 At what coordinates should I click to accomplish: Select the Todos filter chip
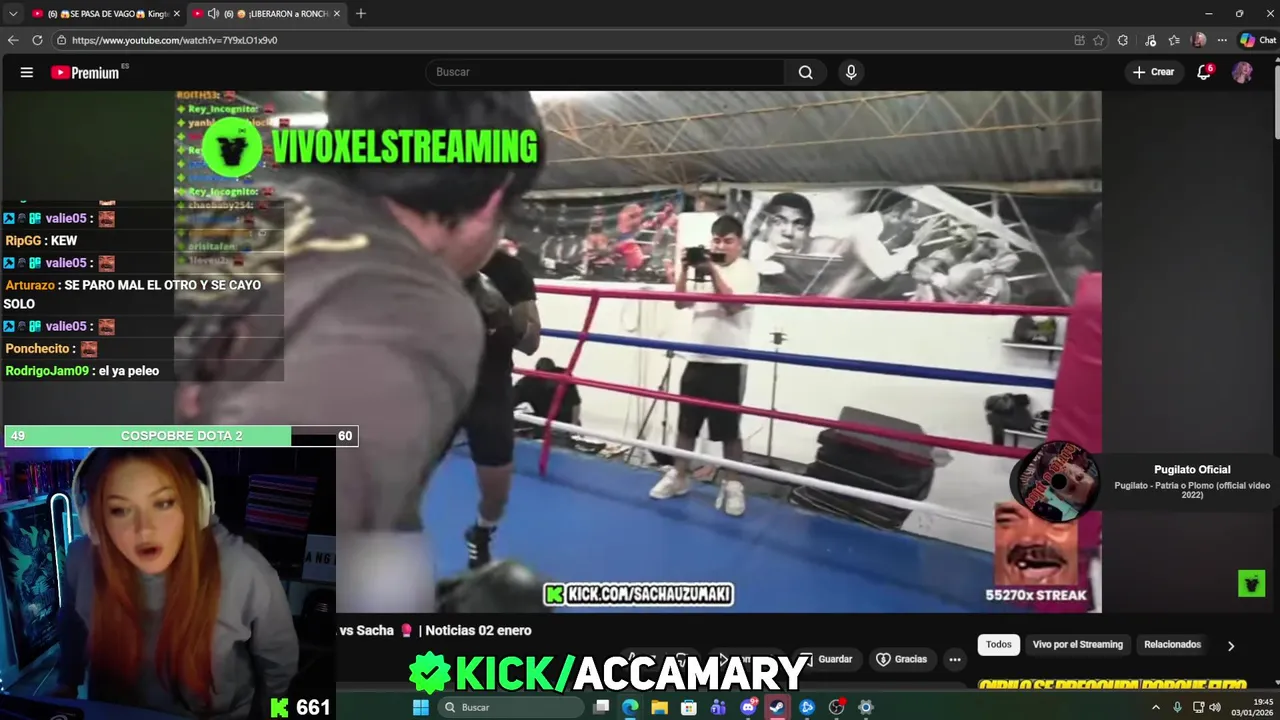coord(999,645)
